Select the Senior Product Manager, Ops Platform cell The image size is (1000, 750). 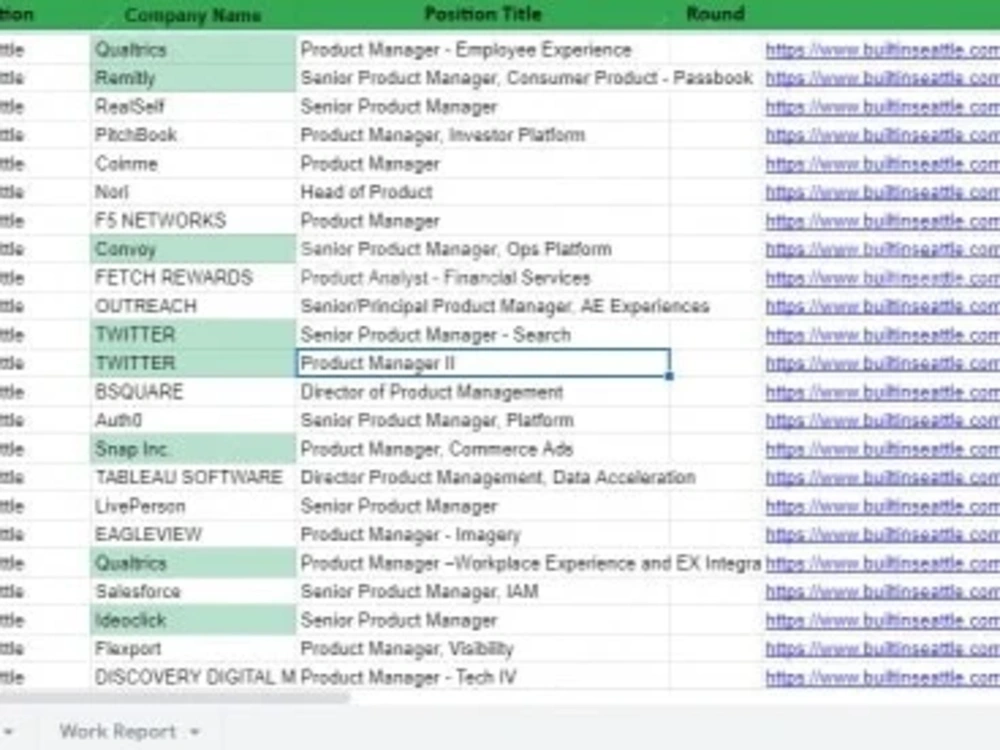[483, 249]
